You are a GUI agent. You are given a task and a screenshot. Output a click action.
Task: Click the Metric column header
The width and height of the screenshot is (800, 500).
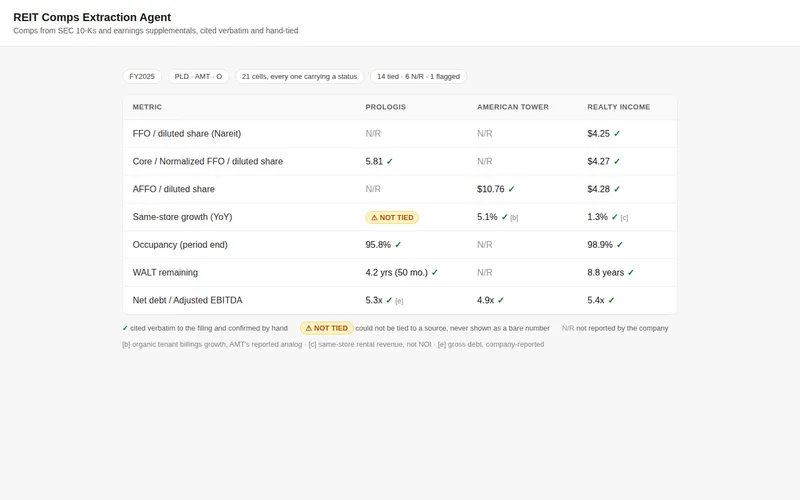tap(147, 107)
